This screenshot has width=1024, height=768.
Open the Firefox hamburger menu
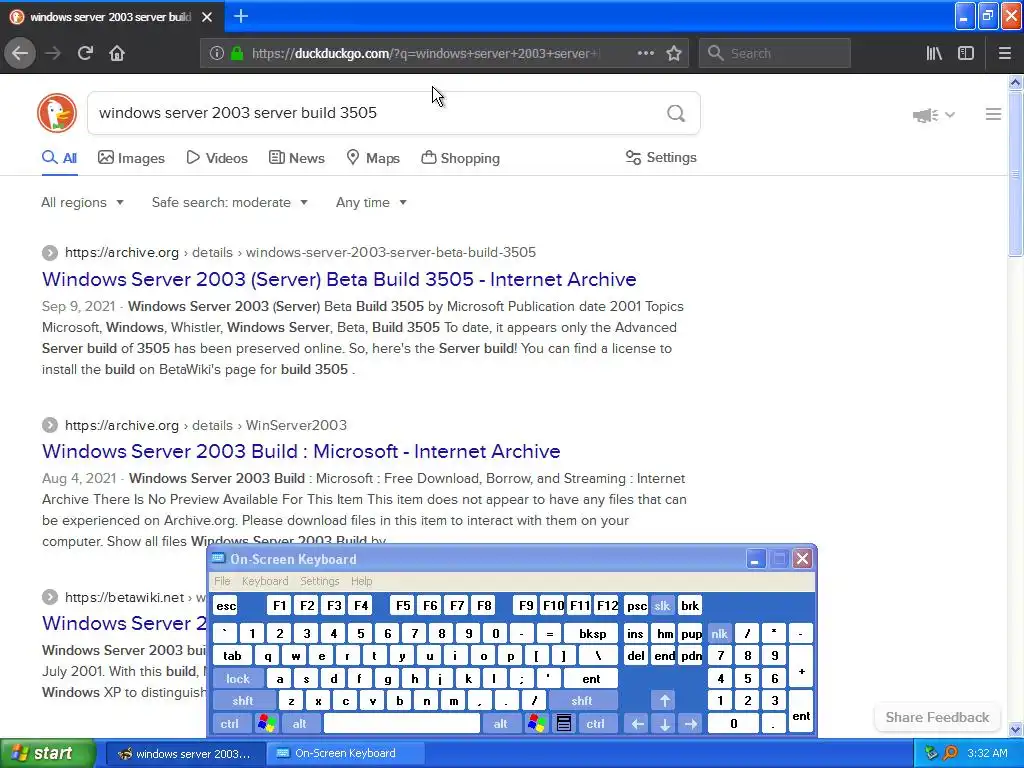(x=1004, y=53)
